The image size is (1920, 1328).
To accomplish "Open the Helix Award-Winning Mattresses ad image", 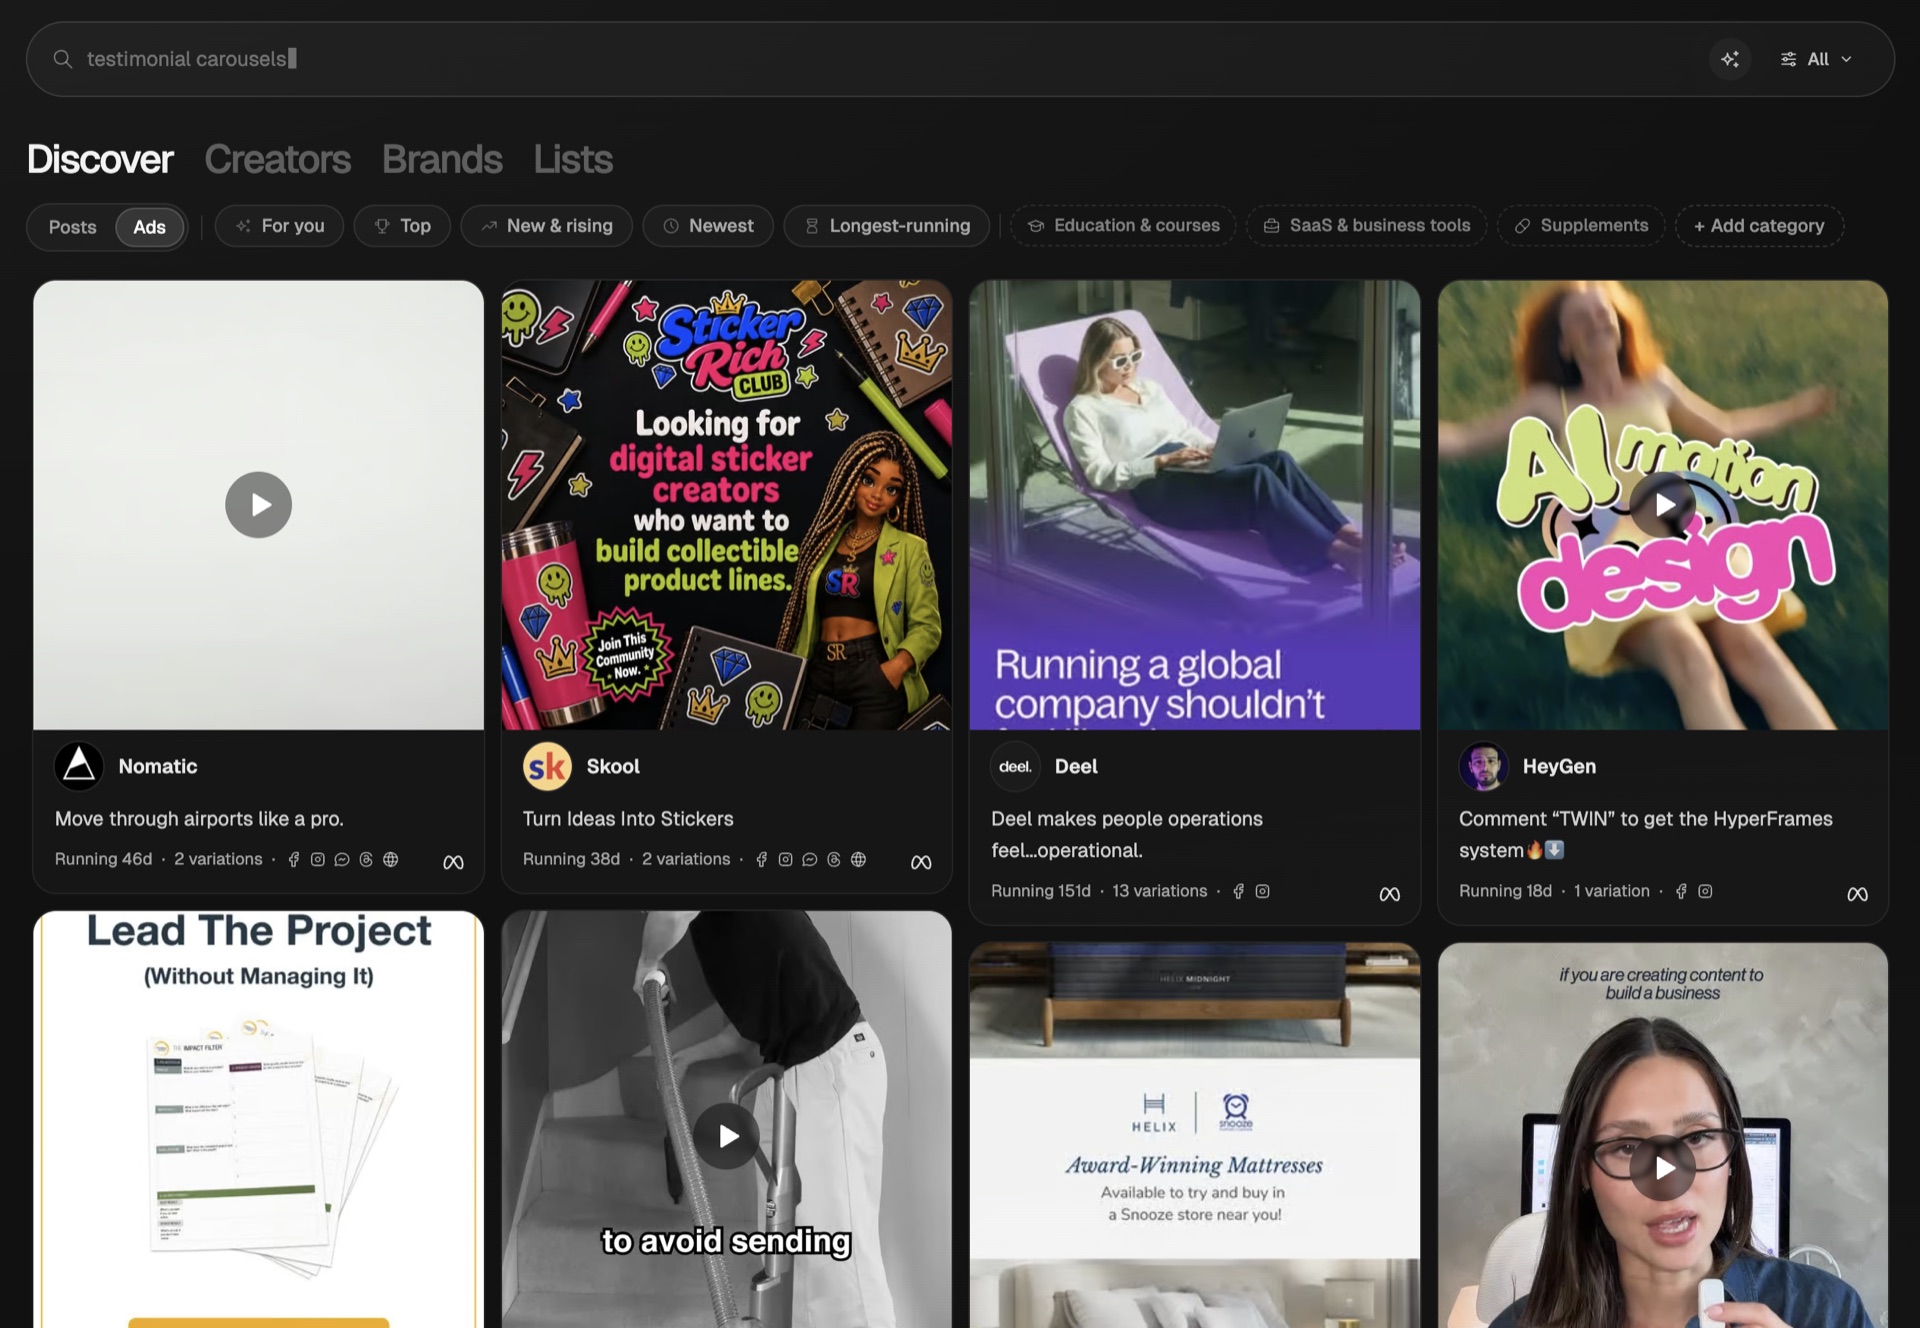I will [x=1195, y=1135].
